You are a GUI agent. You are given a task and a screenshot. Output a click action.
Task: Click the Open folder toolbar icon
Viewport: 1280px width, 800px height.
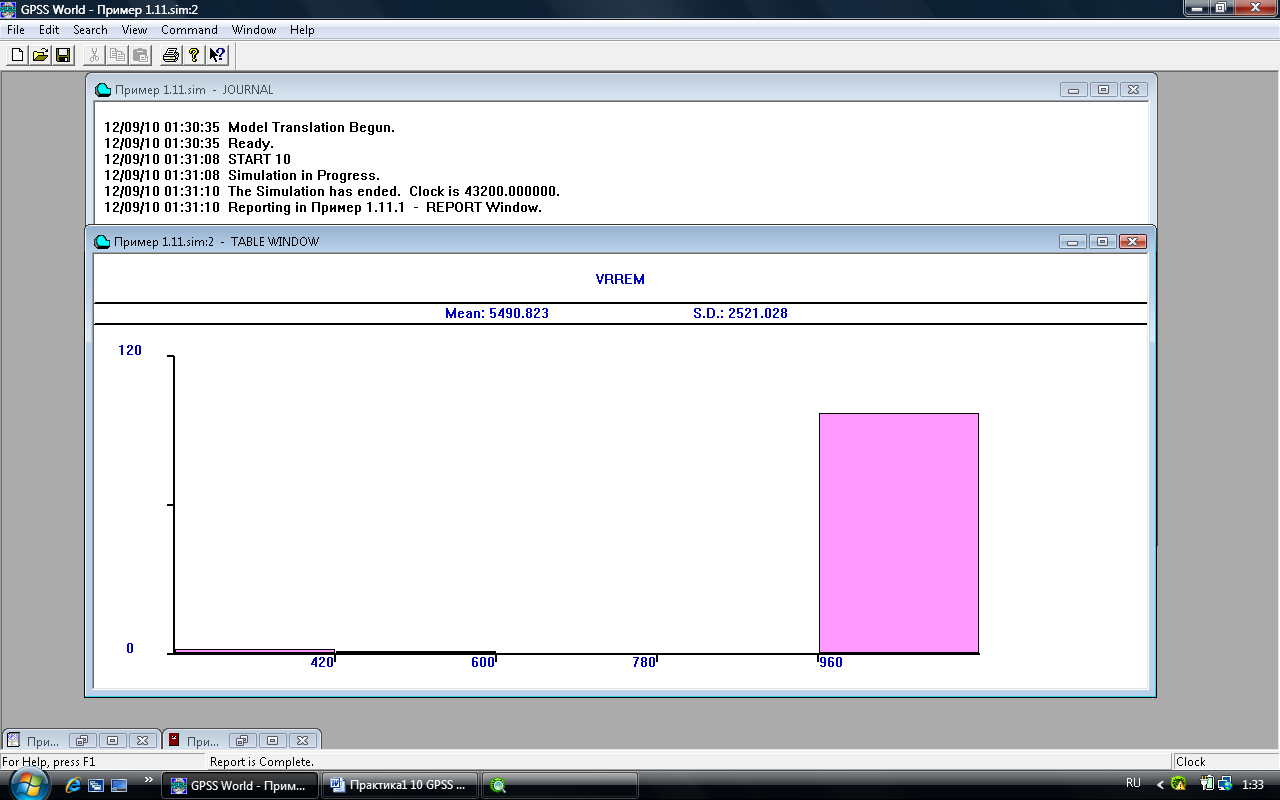(40, 54)
